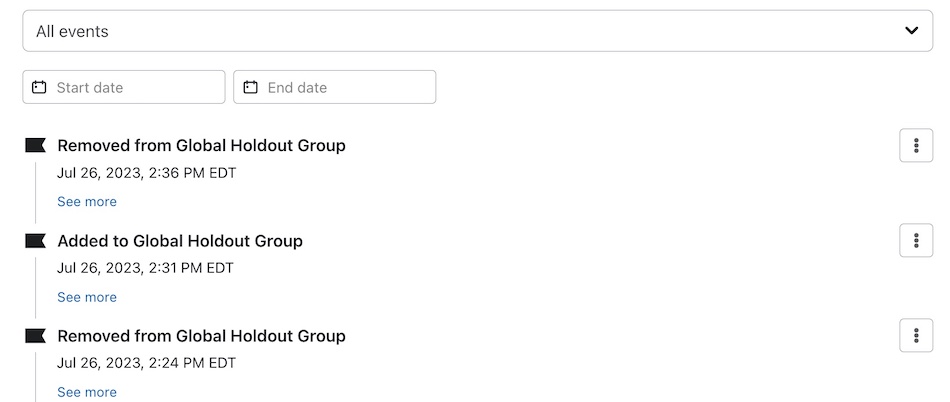Click the flag icon for the 2:24 PM event
Viewport: 950px width, 402px height.
[x=36, y=336]
